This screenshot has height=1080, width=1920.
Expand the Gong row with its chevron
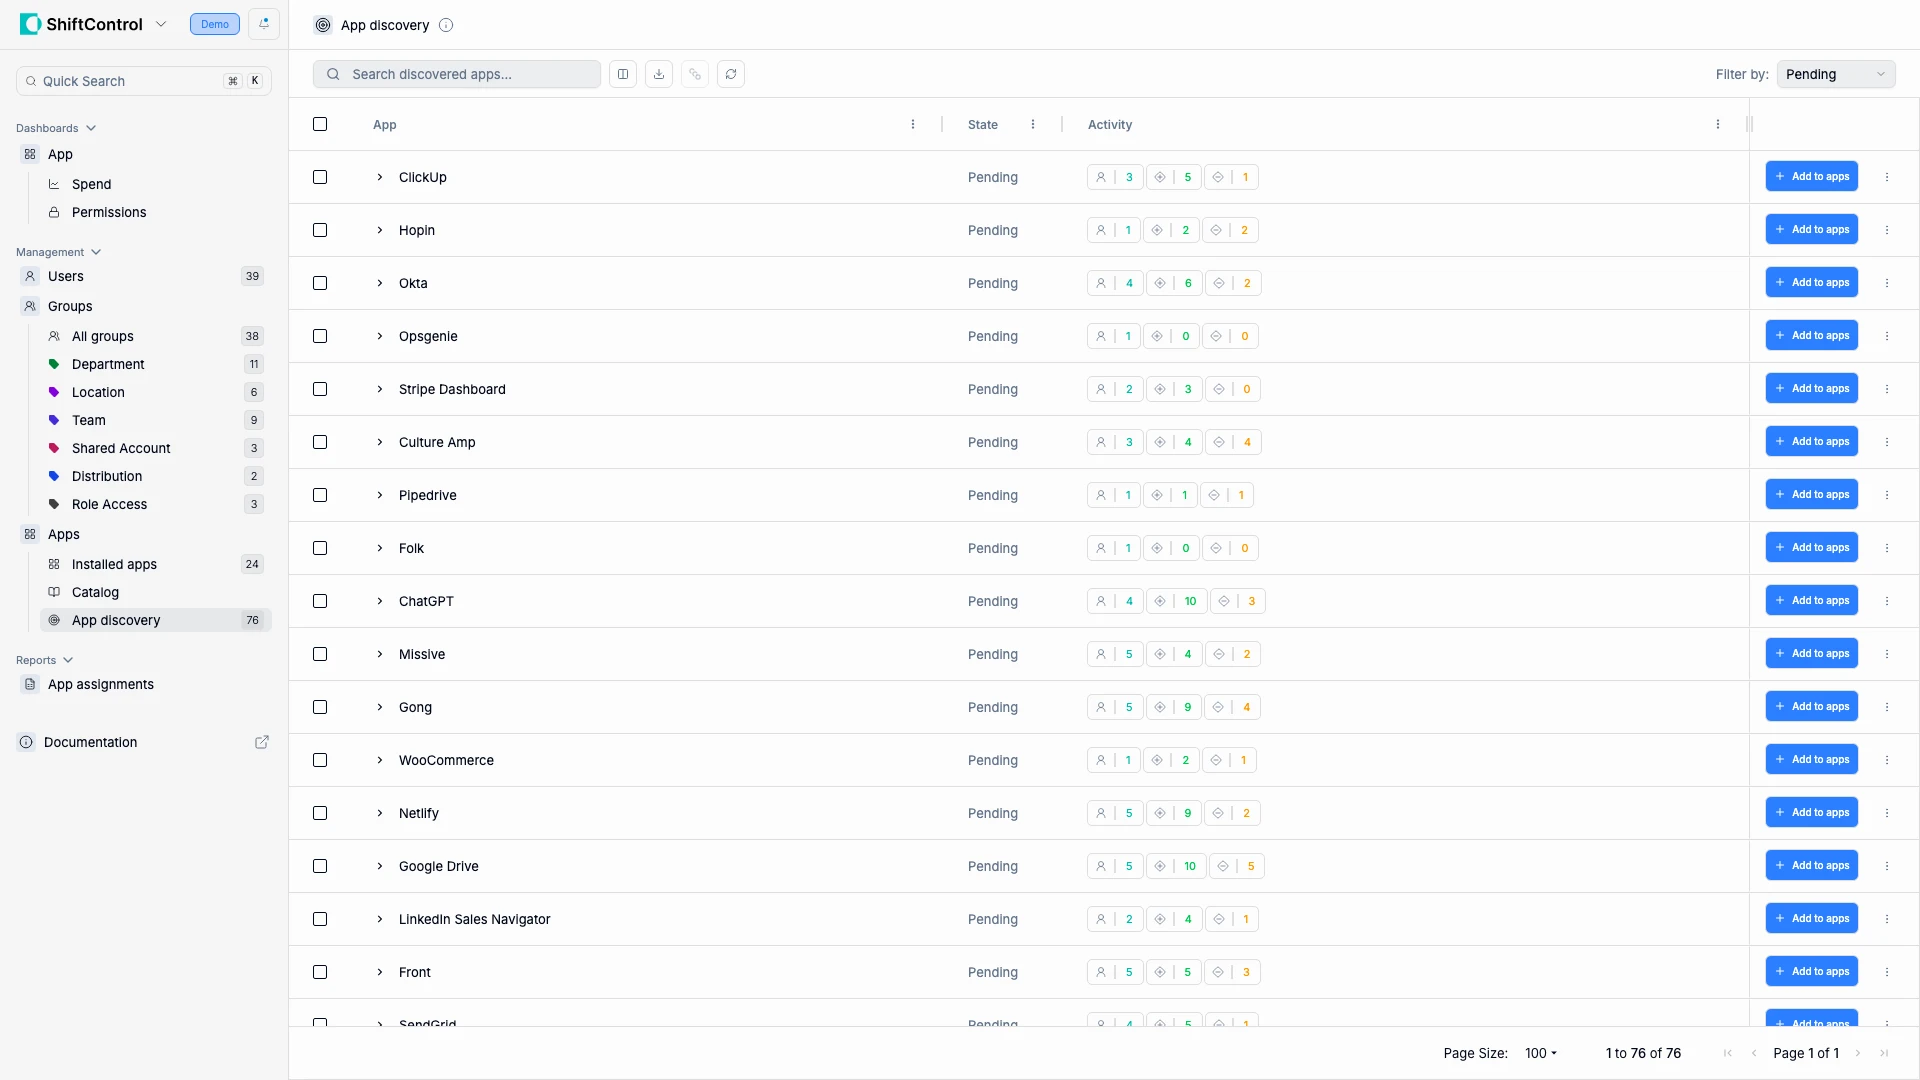pos(379,707)
